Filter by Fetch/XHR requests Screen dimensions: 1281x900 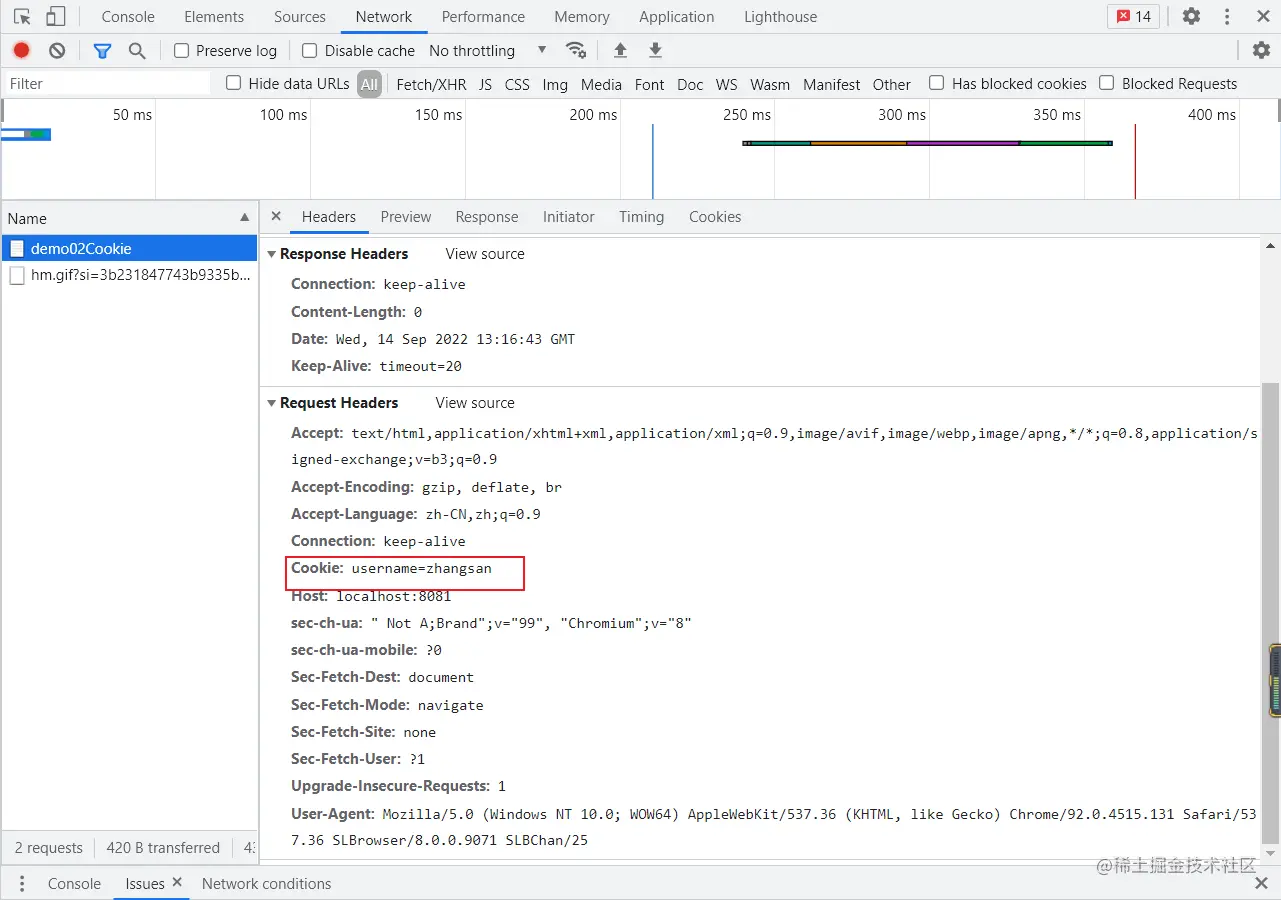coord(431,84)
